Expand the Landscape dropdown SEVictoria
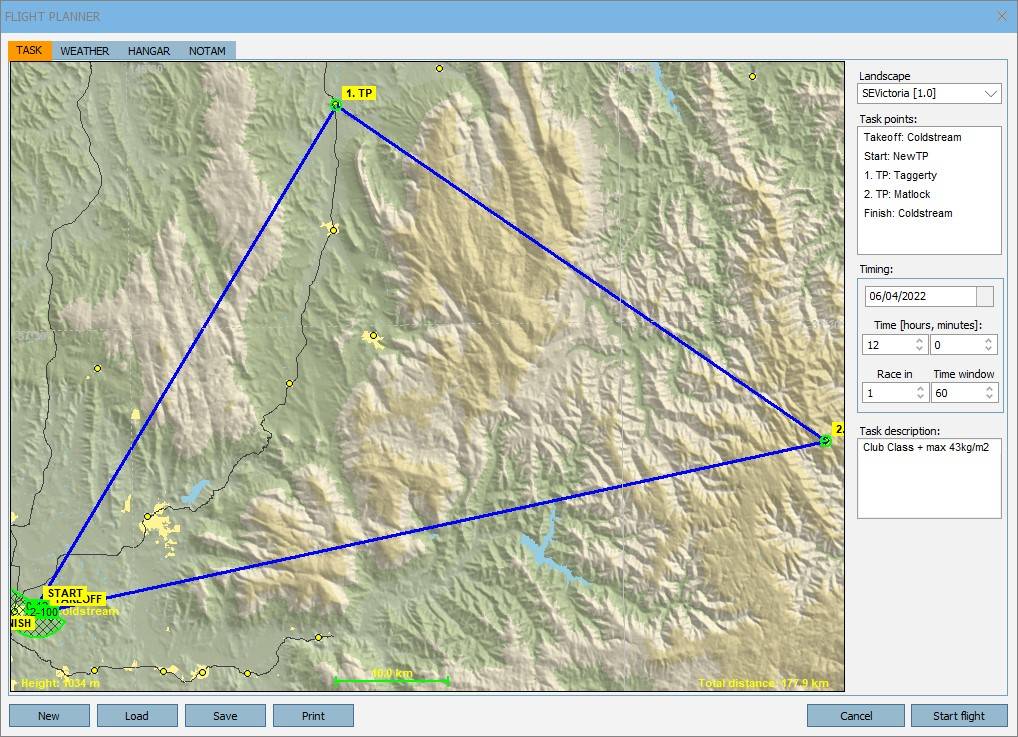This screenshot has width=1018, height=737. (x=990, y=94)
